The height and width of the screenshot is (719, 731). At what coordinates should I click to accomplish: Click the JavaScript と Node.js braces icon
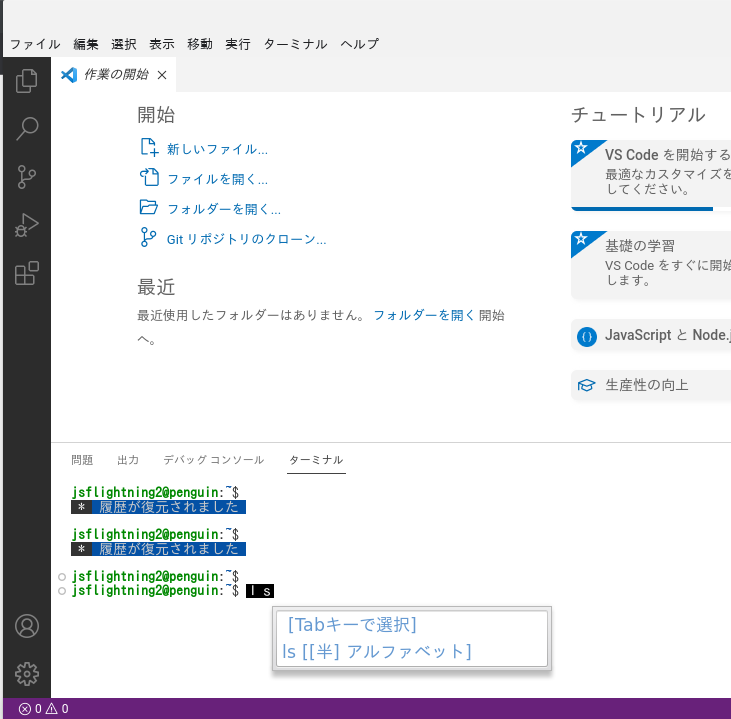(587, 336)
